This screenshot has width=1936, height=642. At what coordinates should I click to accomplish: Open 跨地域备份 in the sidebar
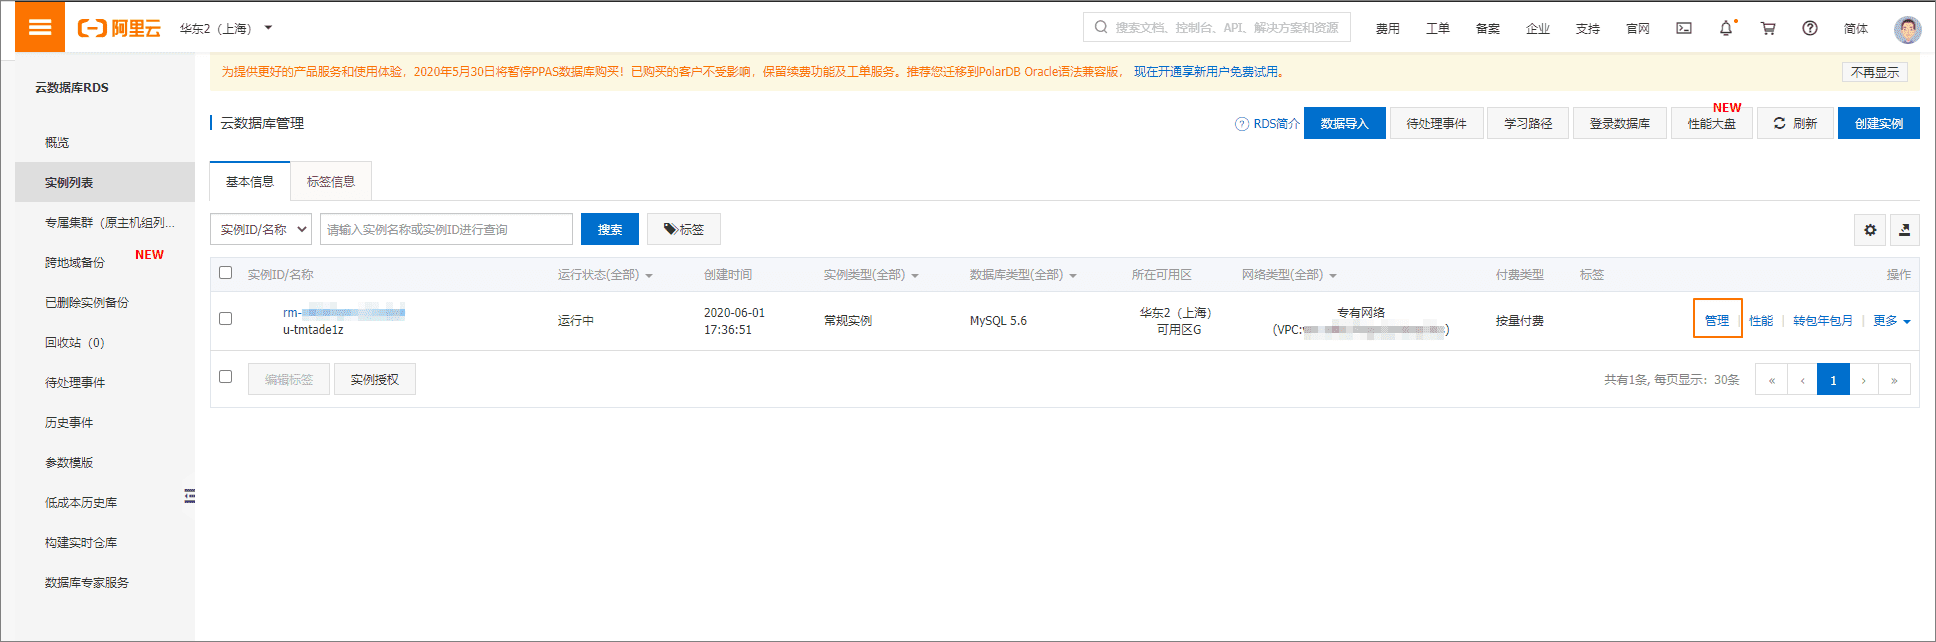(75, 262)
